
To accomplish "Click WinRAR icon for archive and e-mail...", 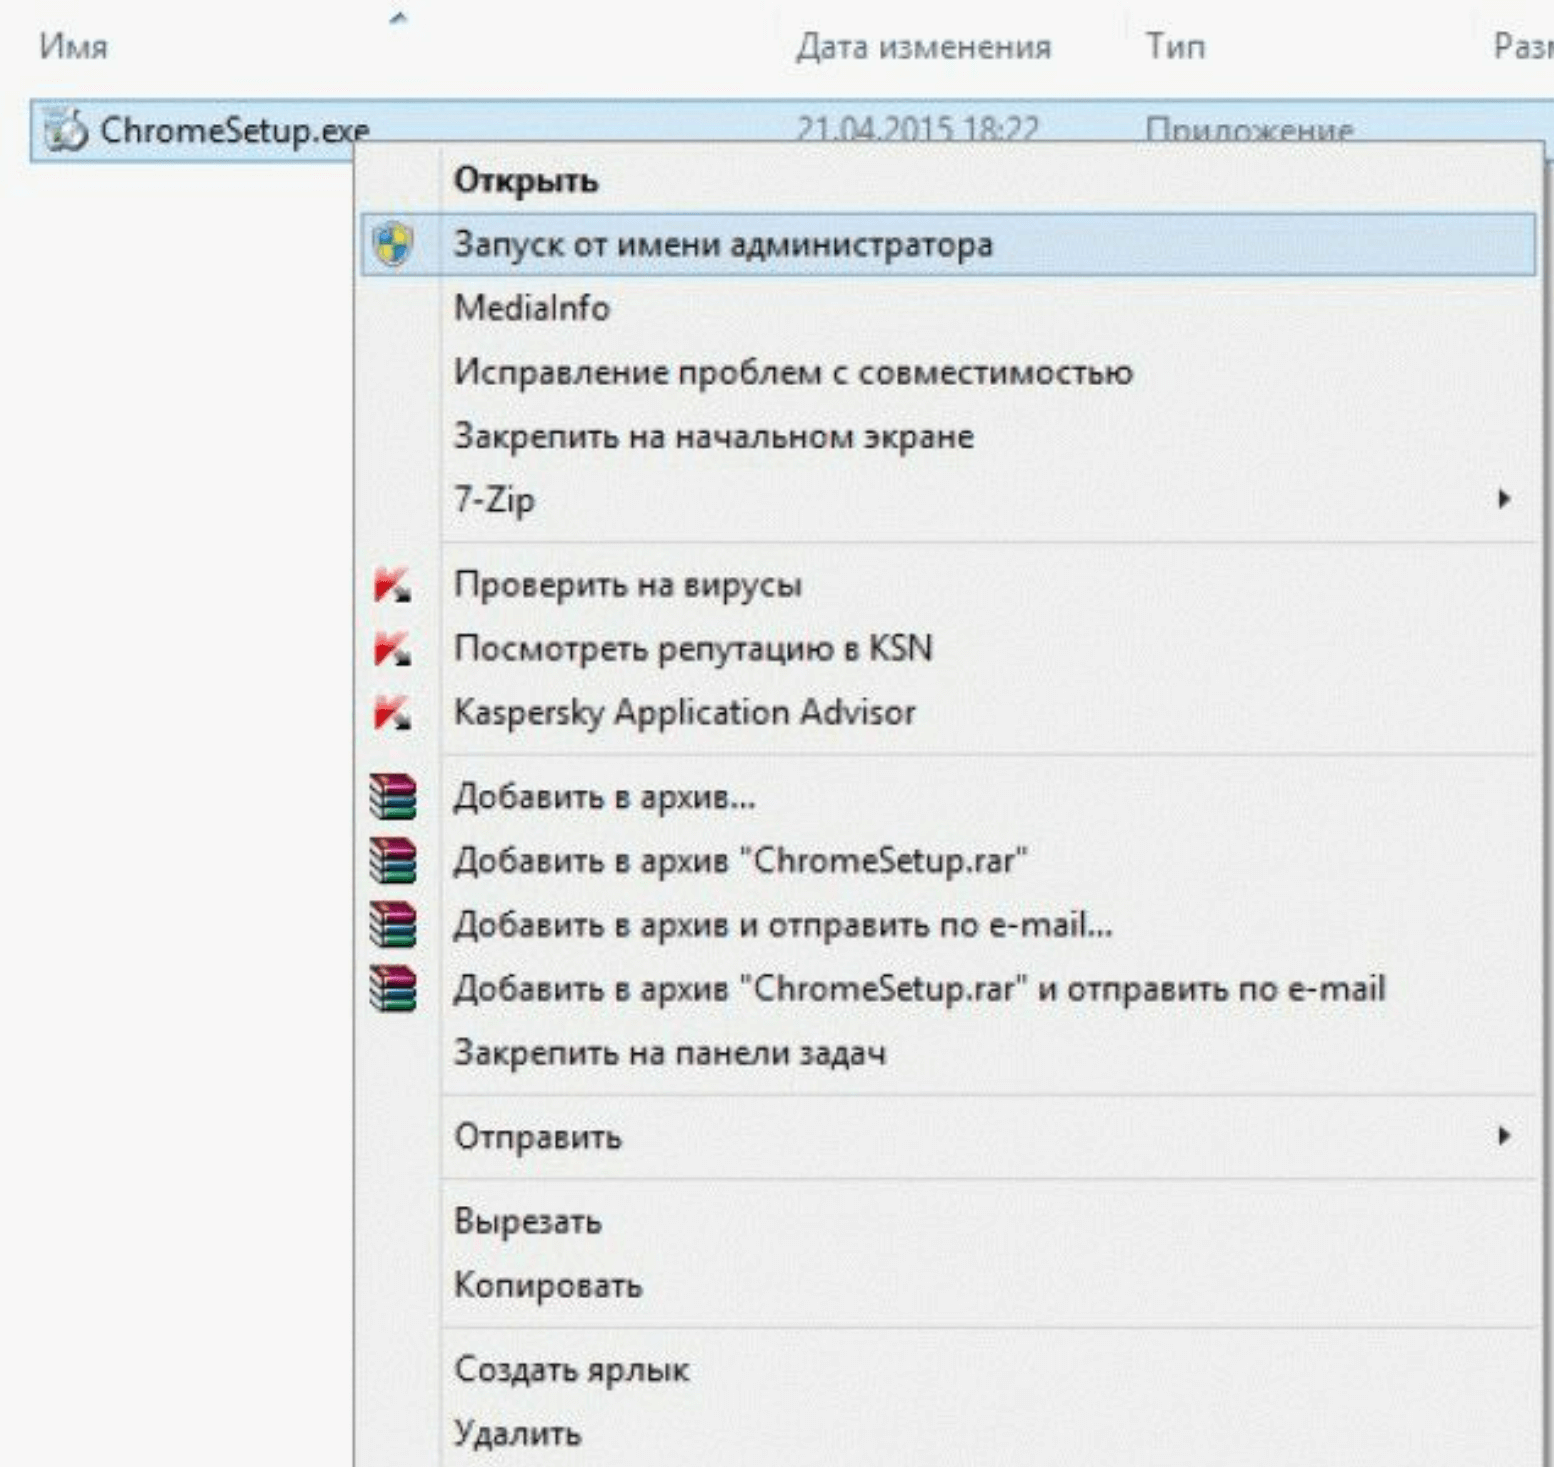I will pyautogui.click(x=393, y=925).
